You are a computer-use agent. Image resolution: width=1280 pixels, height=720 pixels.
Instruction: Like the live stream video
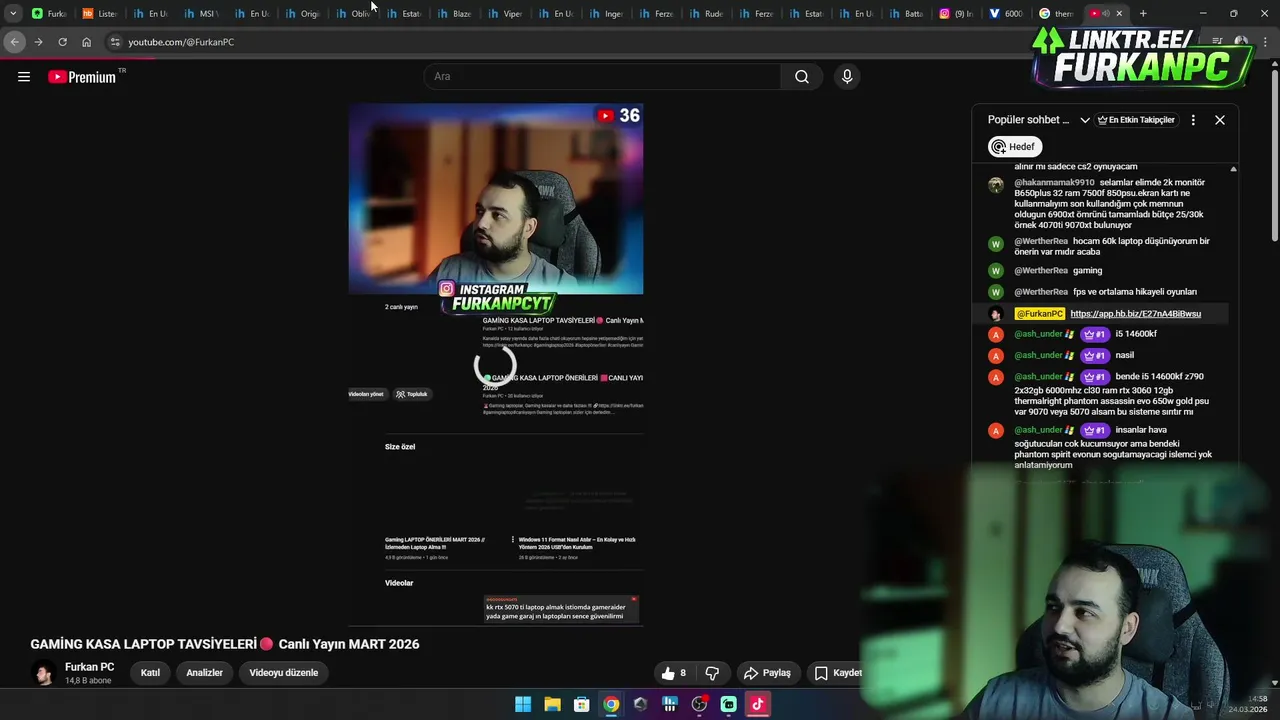click(674, 673)
